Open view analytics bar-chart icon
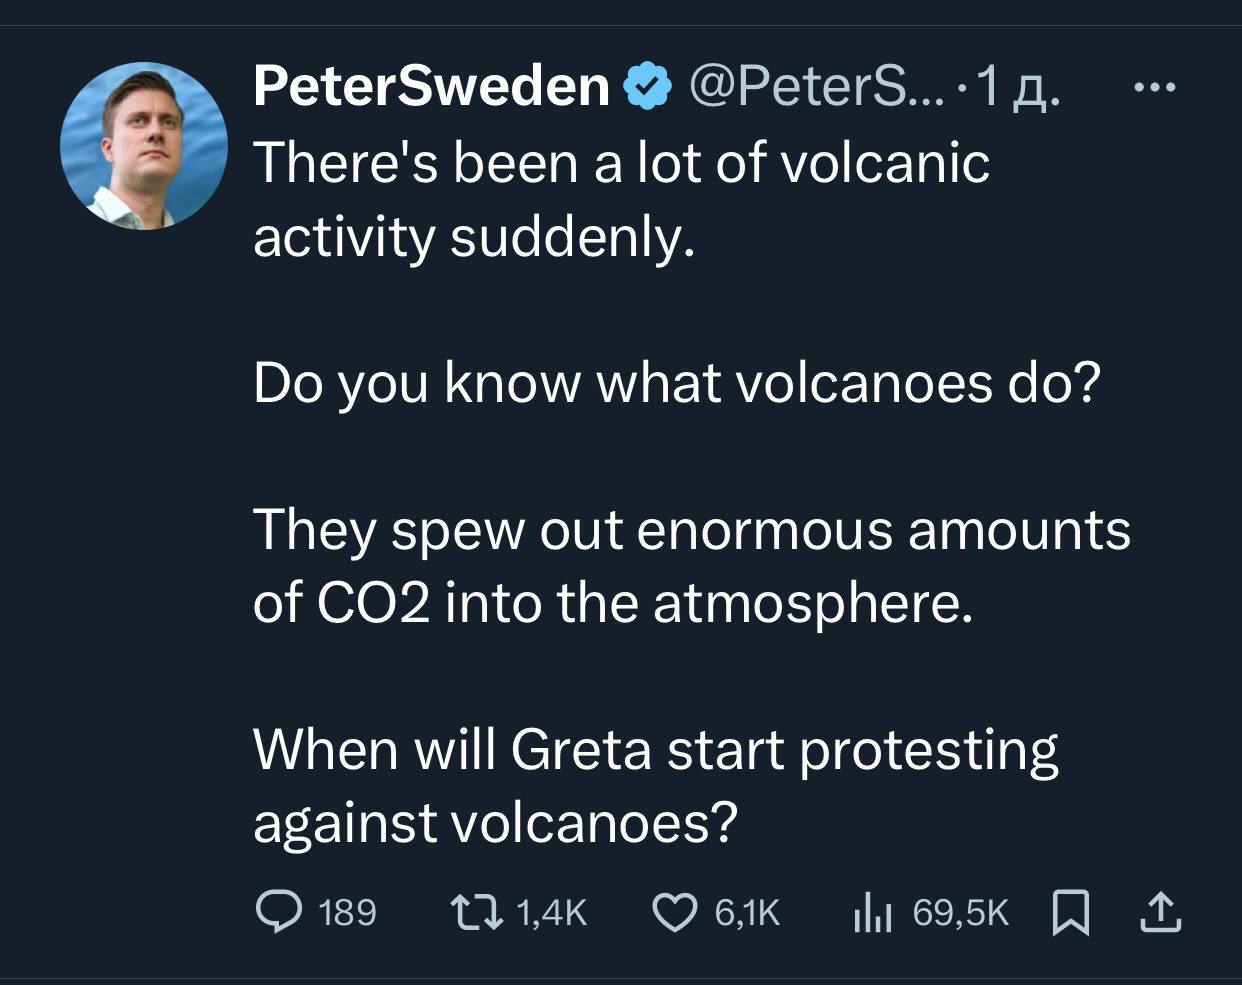This screenshot has width=1242, height=985. point(871,911)
